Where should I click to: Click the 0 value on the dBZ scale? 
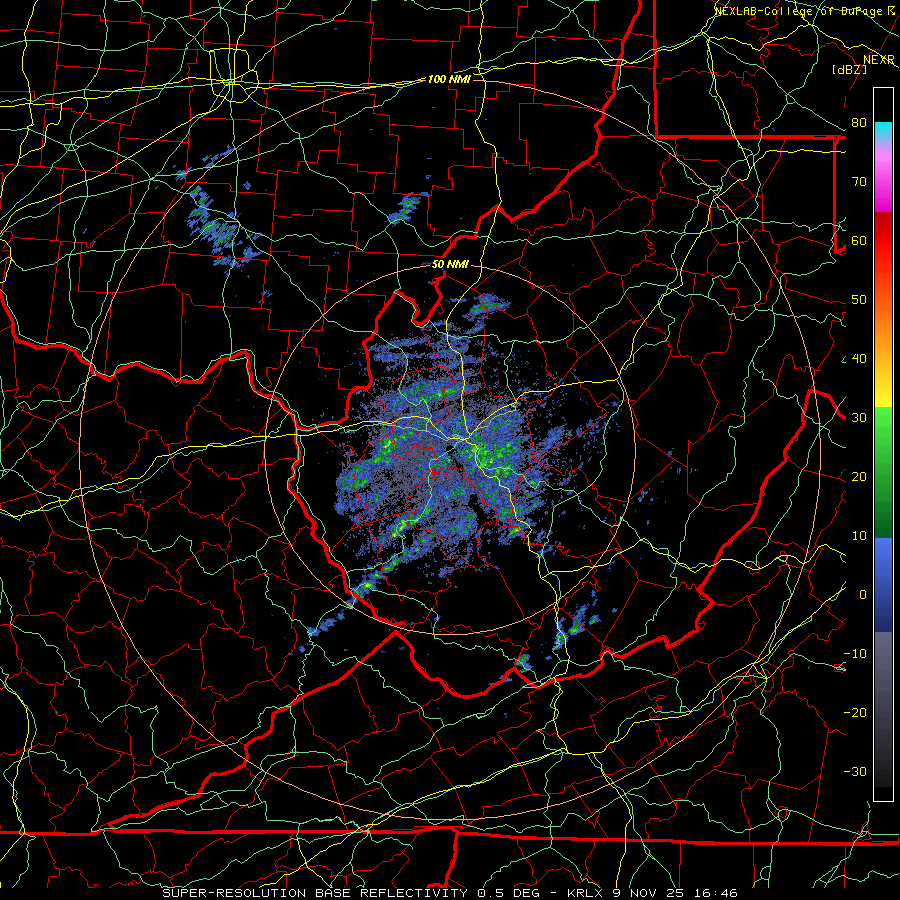pyautogui.click(x=863, y=595)
